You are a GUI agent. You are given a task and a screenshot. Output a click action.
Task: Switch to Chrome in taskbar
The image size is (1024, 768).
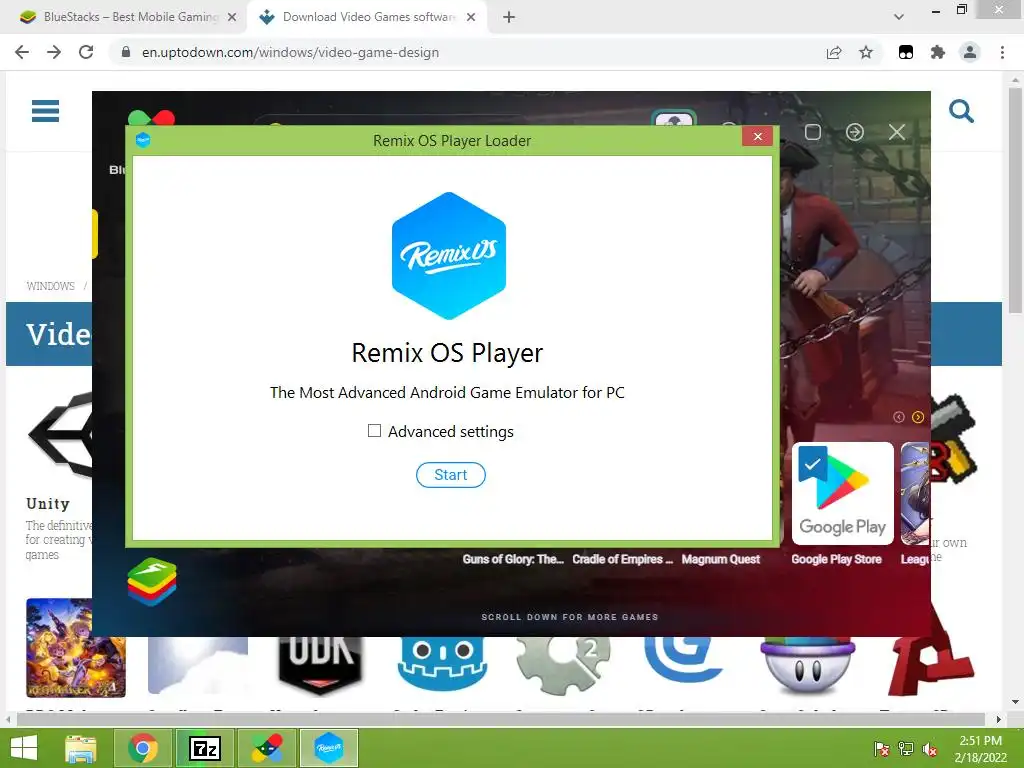[x=143, y=748]
